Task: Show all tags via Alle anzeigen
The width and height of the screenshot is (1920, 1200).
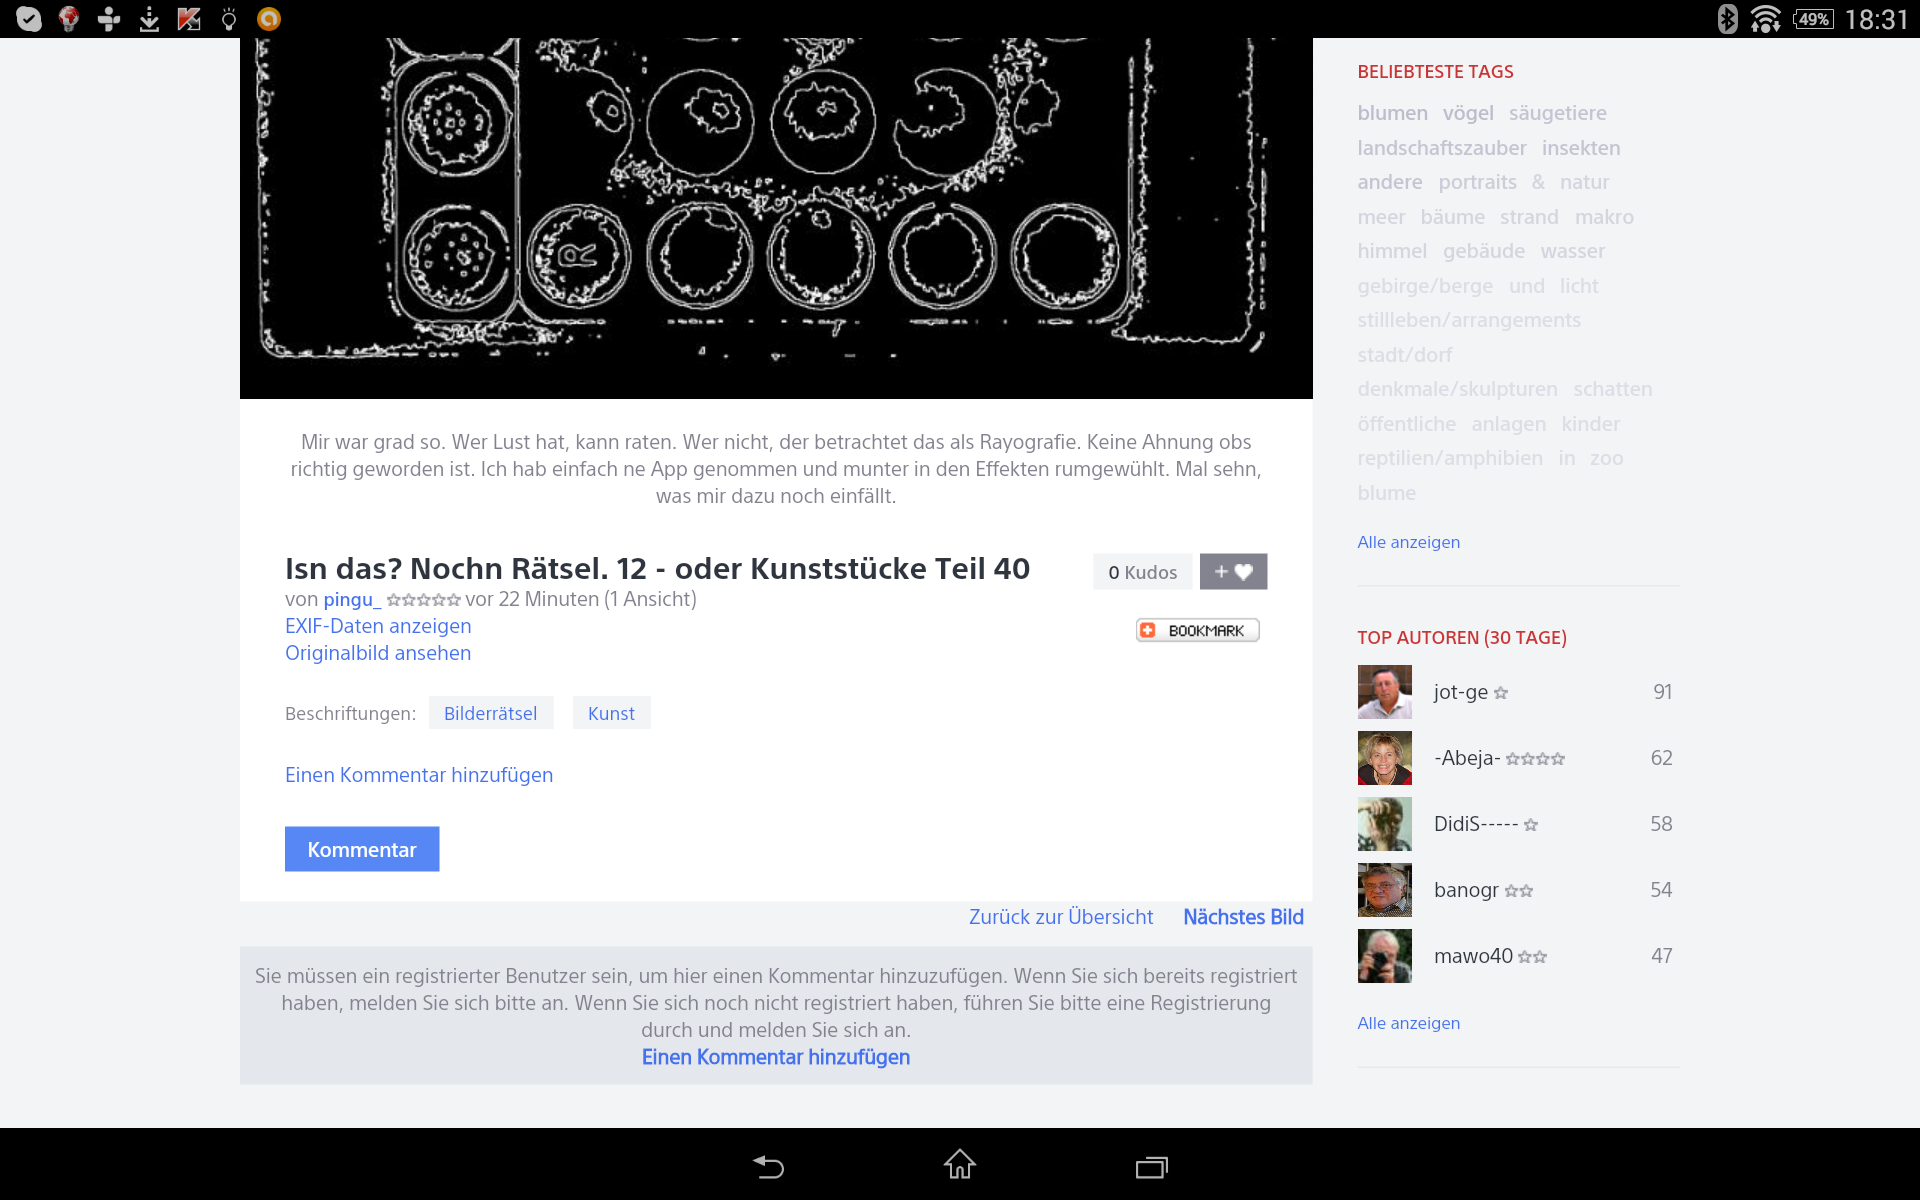Action: click(1407, 542)
